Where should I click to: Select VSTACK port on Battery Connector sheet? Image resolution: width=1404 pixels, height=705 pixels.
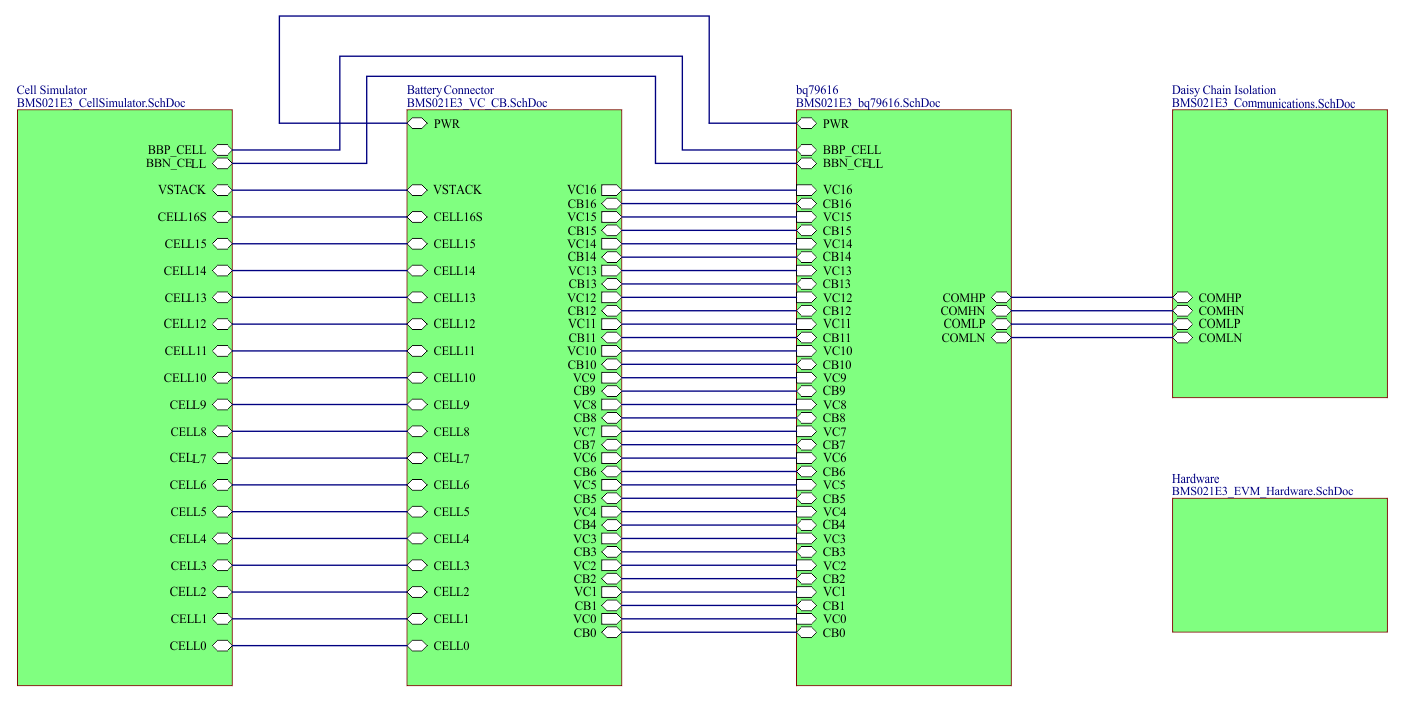pyautogui.click(x=417, y=190)
